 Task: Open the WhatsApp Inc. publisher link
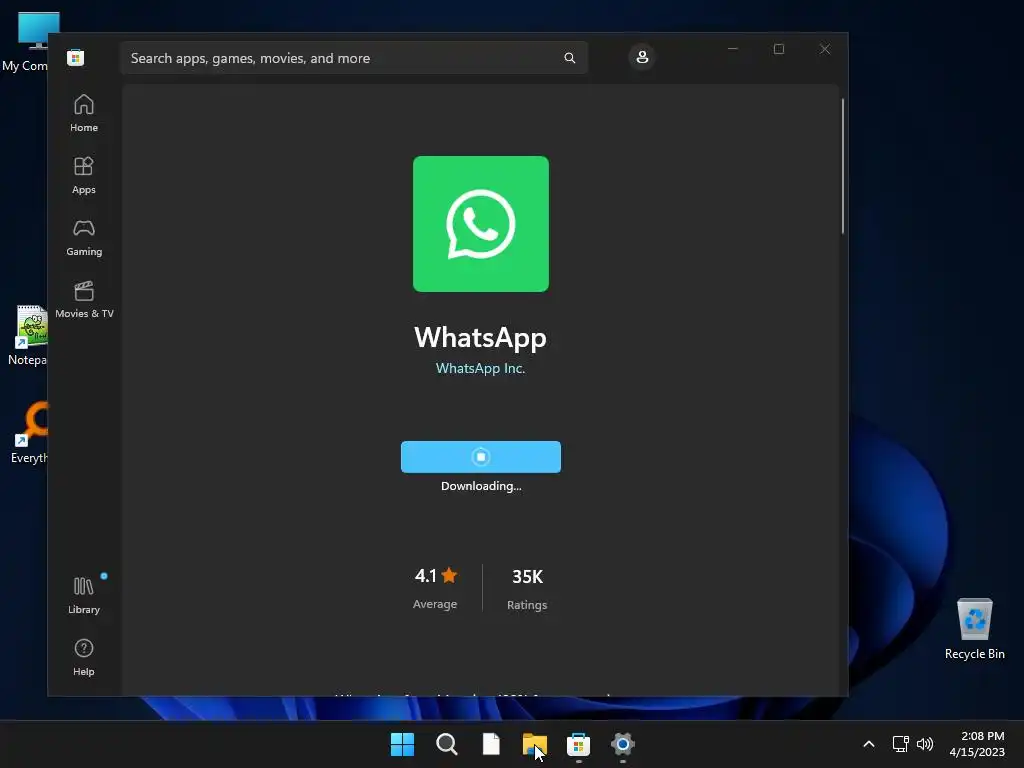pos(481,368)
